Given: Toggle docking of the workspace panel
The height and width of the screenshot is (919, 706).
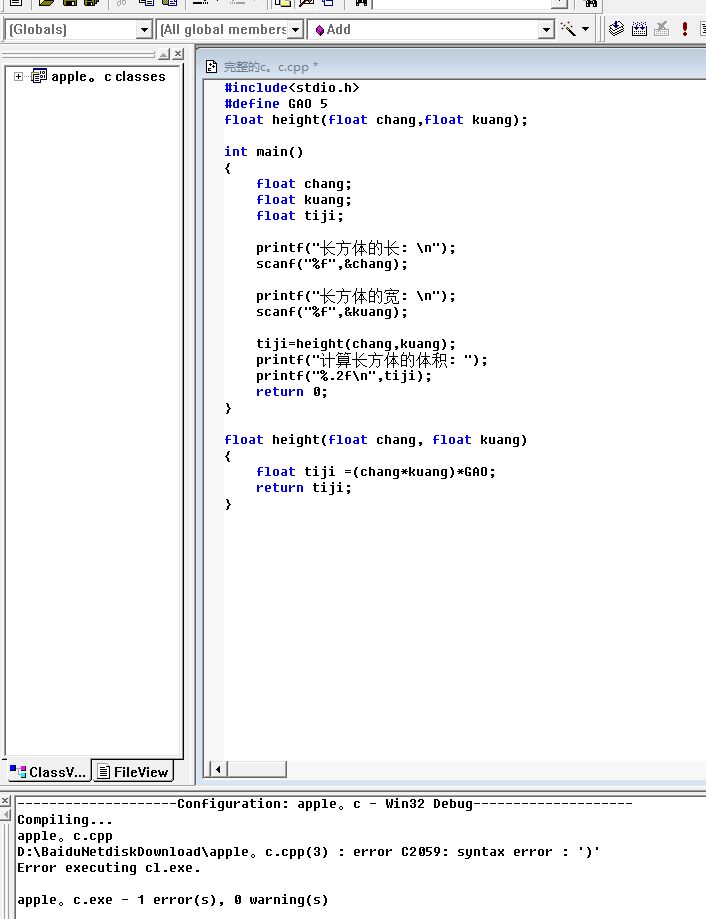Looking at the screenshot, I should point(164,55).
